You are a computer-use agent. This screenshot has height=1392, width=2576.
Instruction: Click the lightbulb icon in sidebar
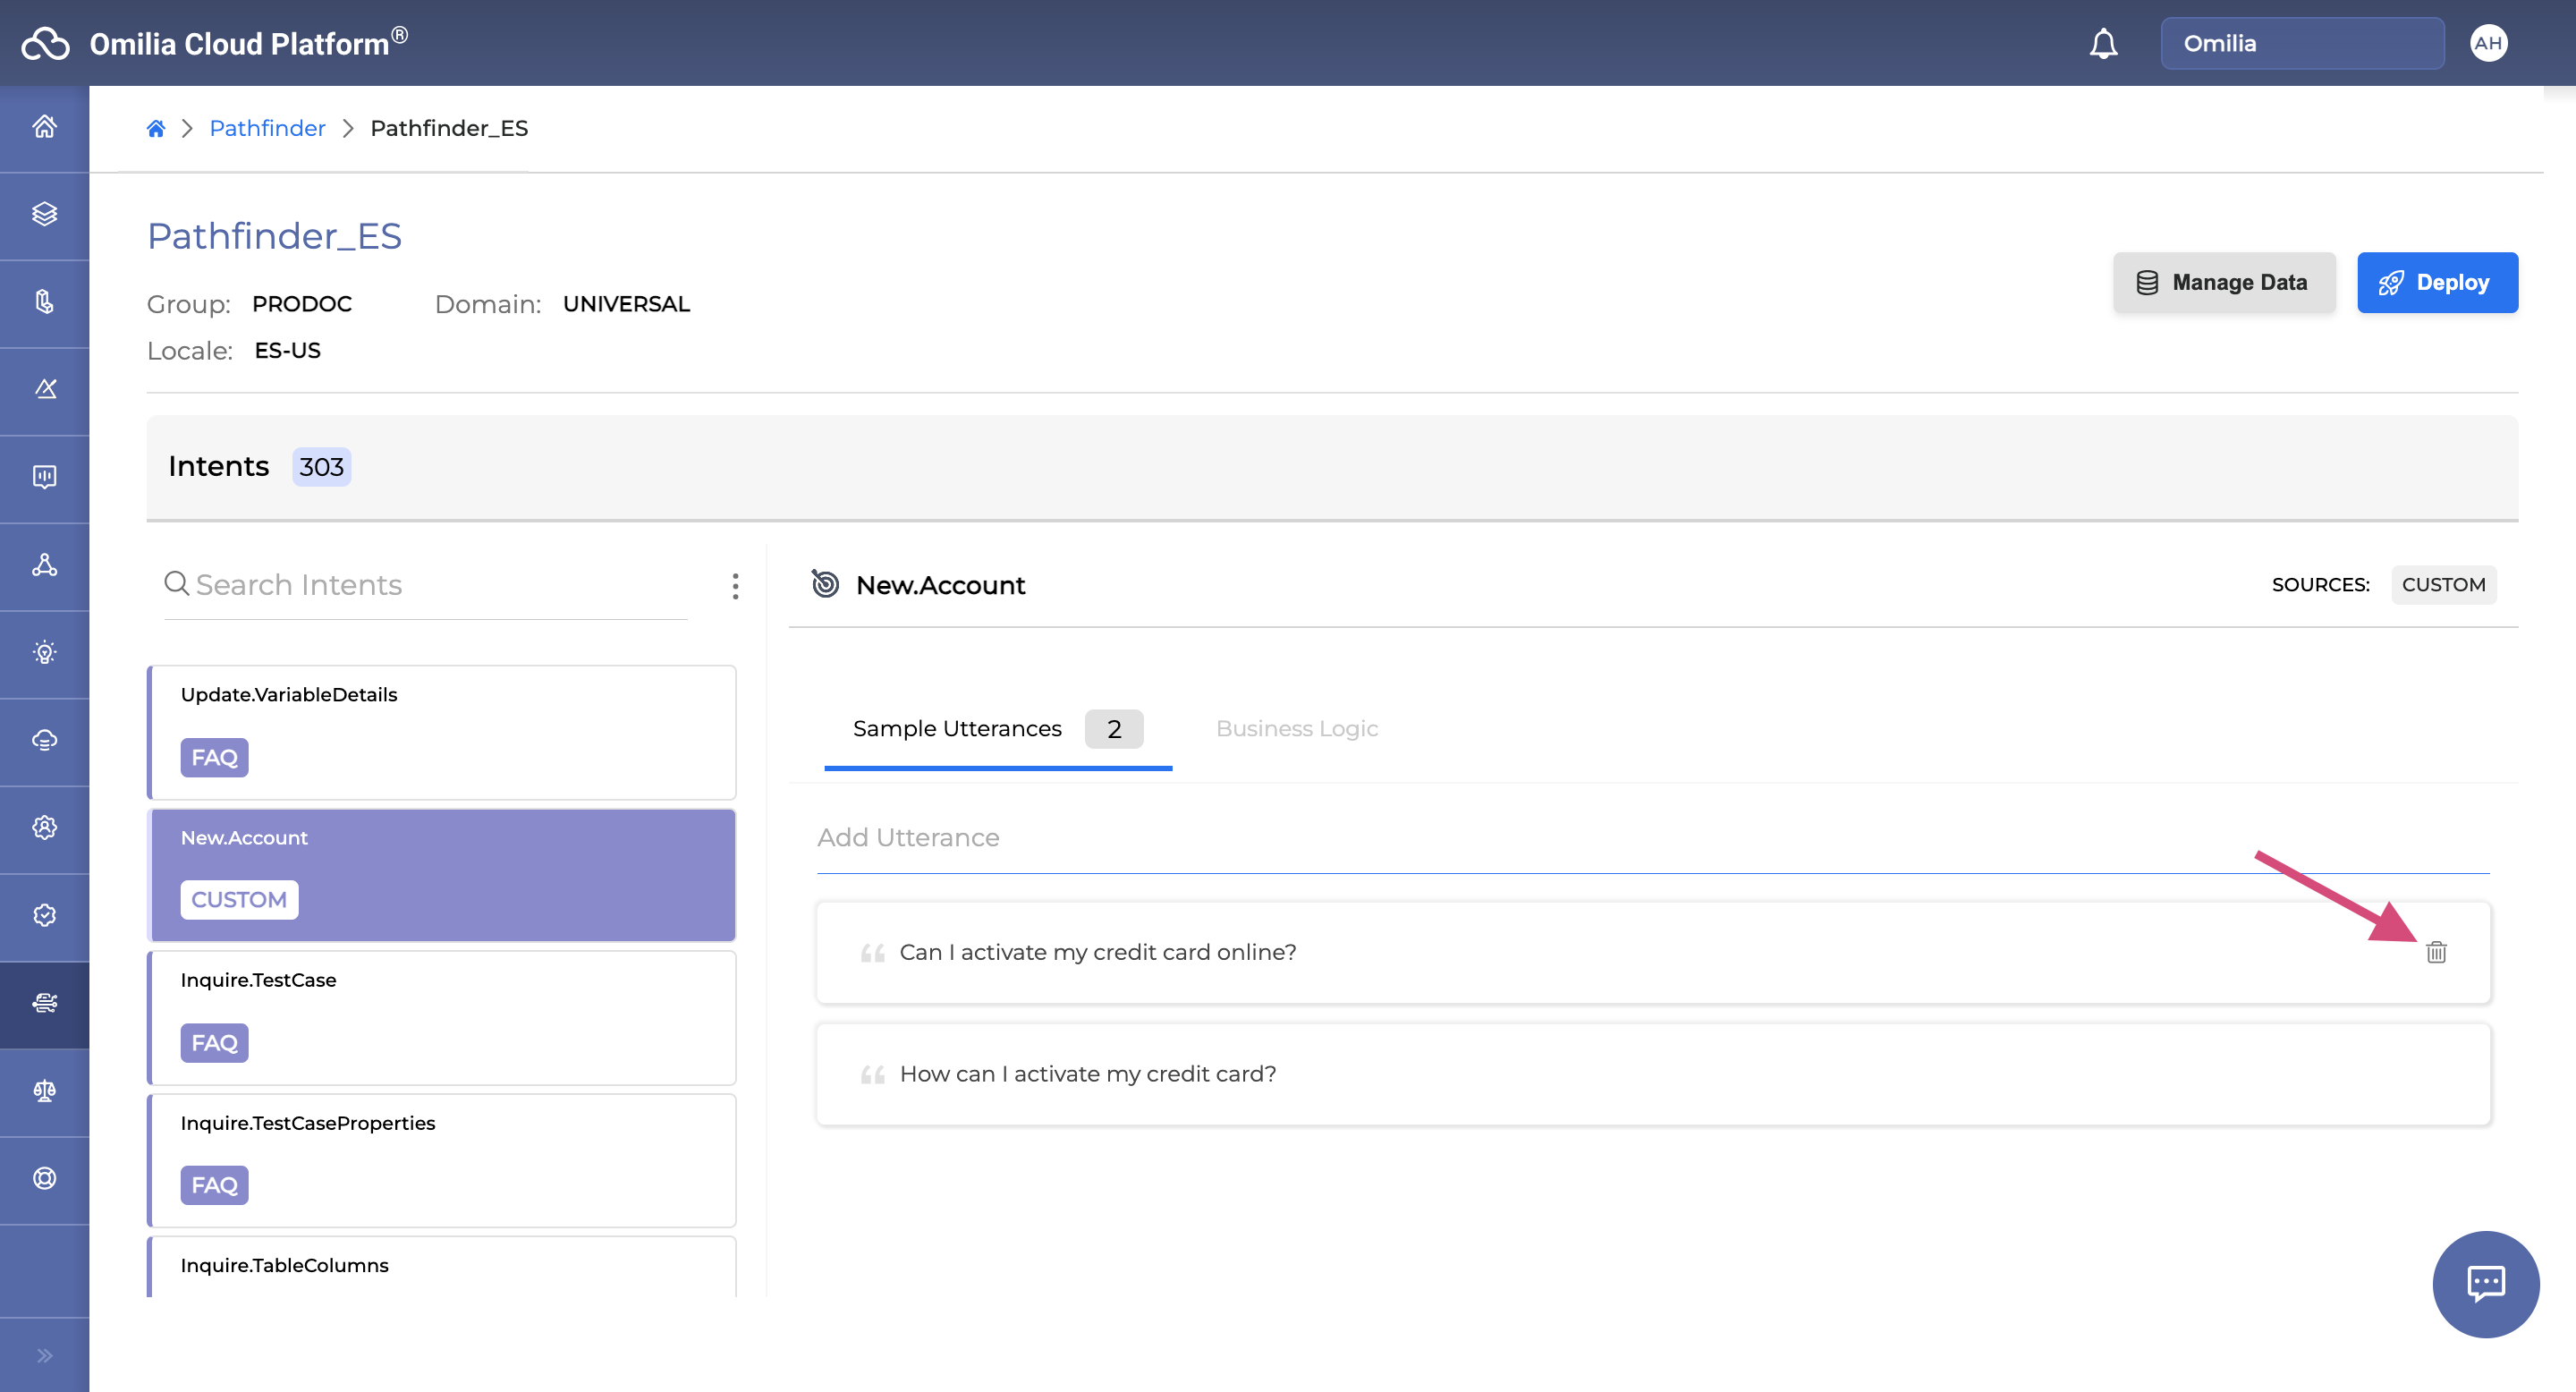click(x=44, y=653)
